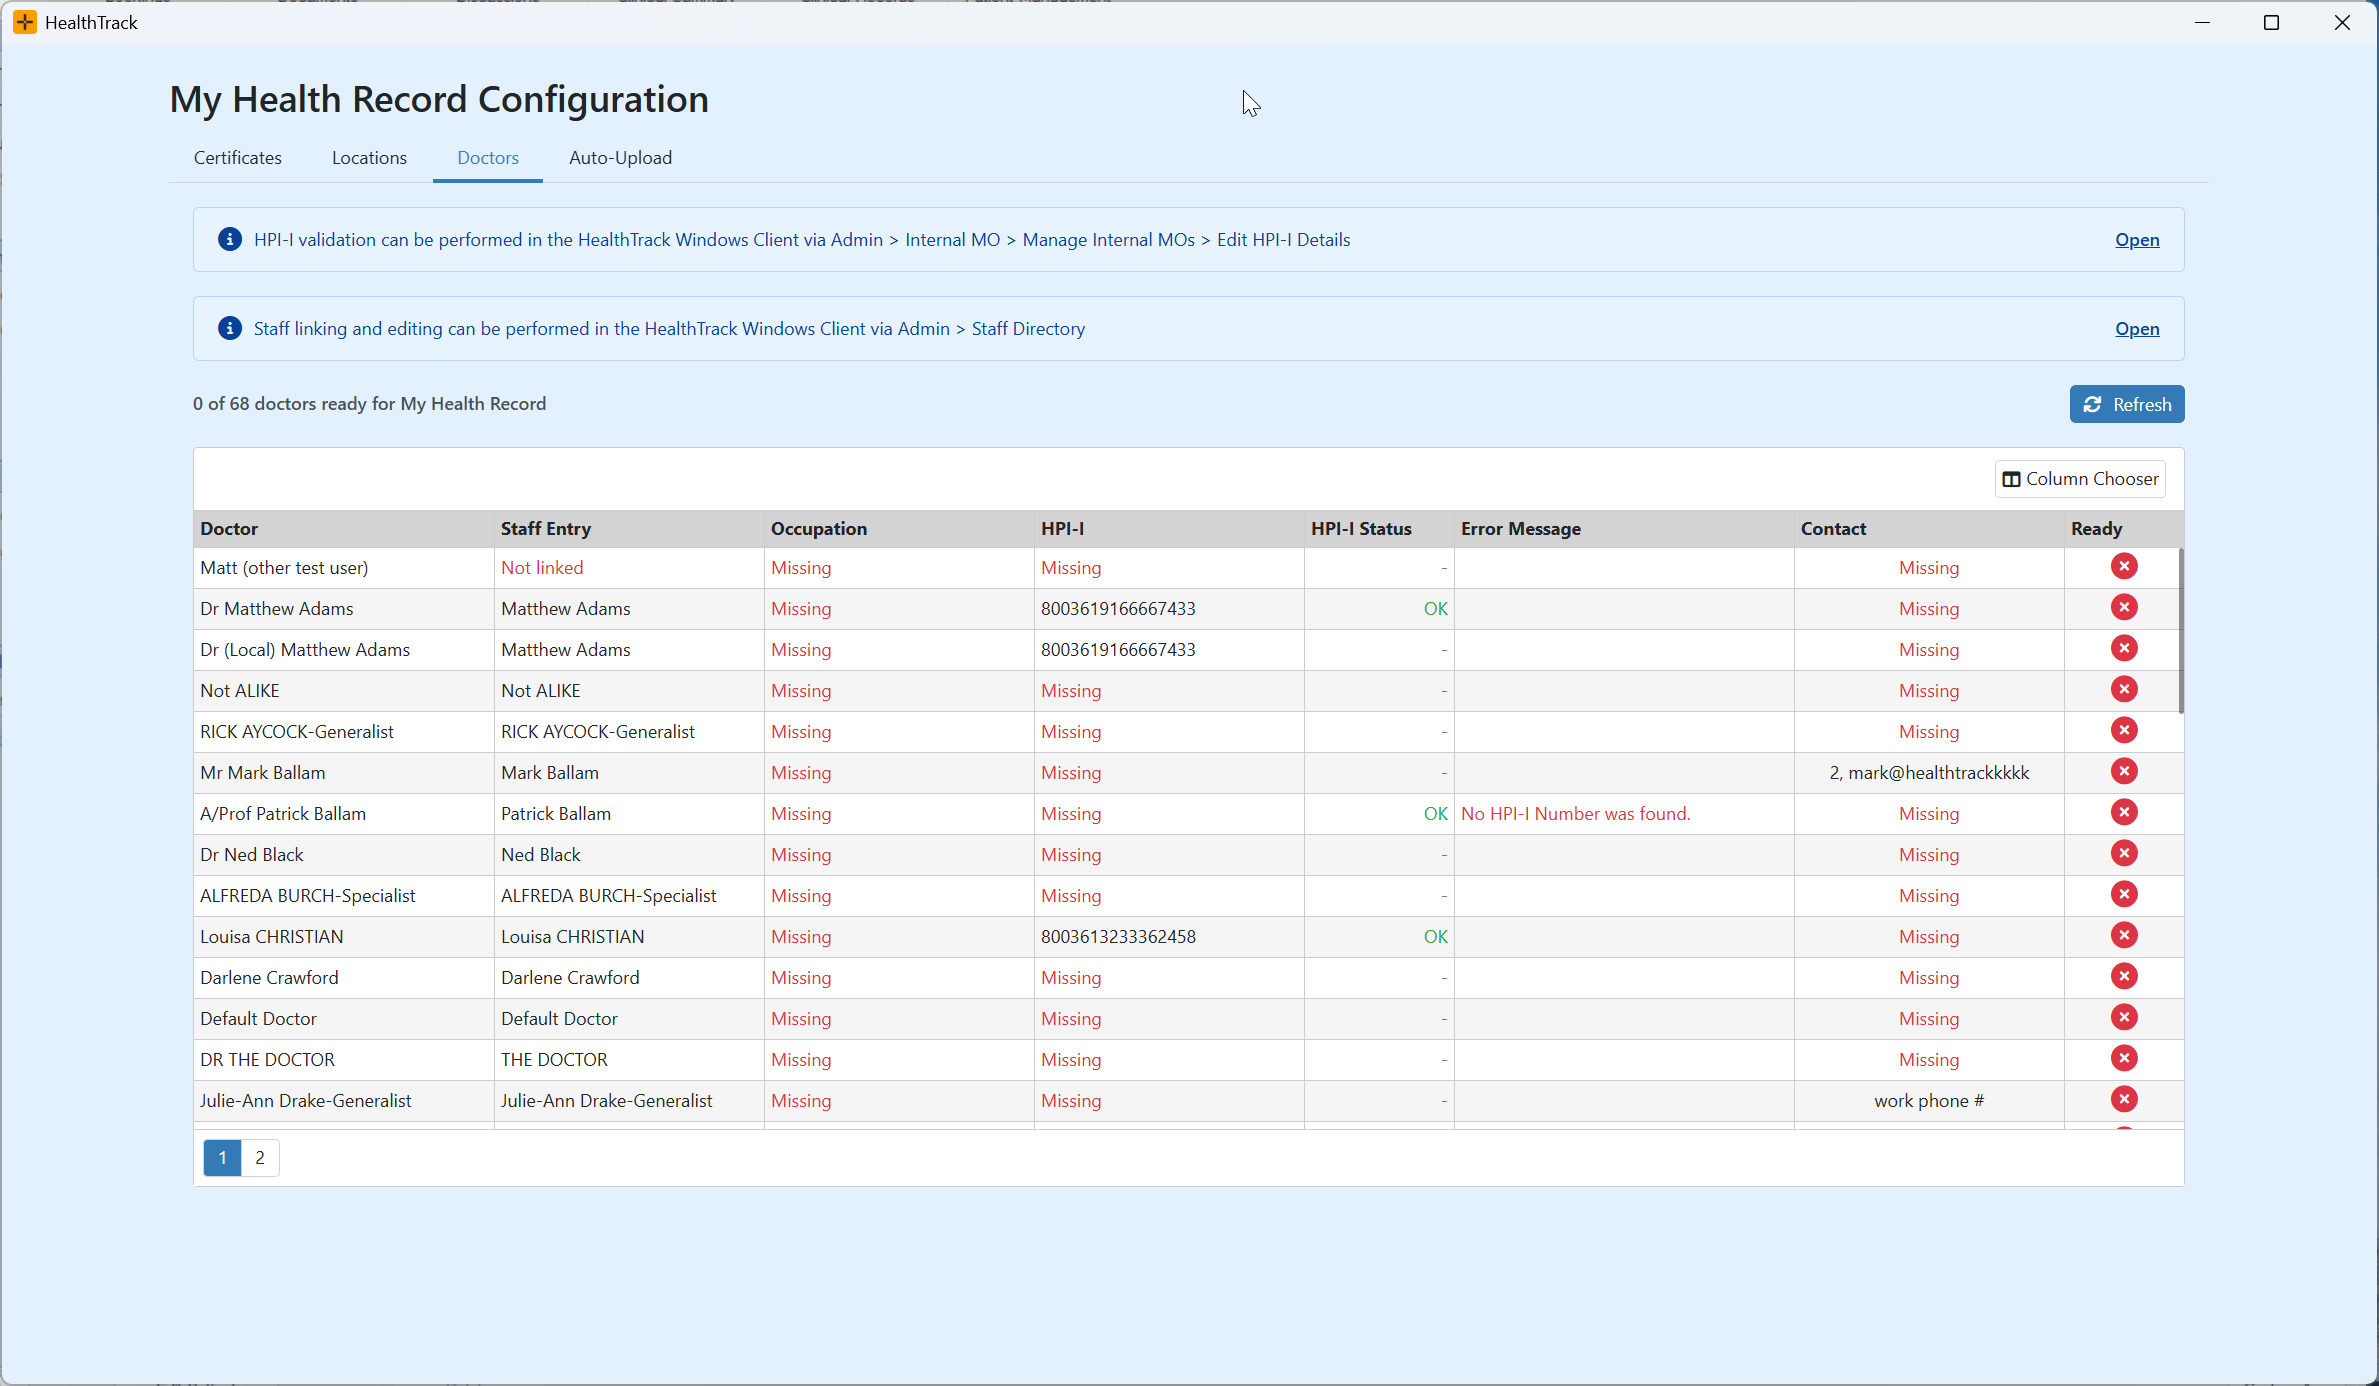Click red not-ready icon for ALFREDA BURCH-Specialist

(x=2124, y=894)
